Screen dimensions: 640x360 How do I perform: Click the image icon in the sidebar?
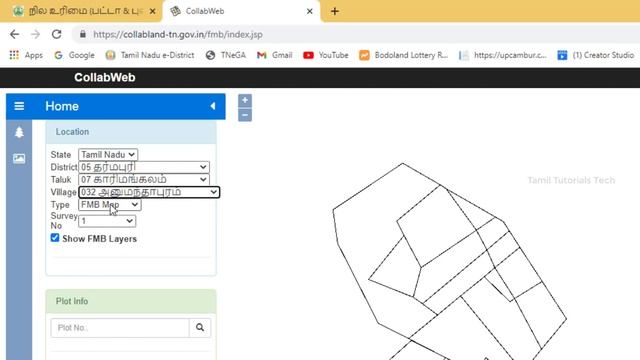[x=19, y=158]
